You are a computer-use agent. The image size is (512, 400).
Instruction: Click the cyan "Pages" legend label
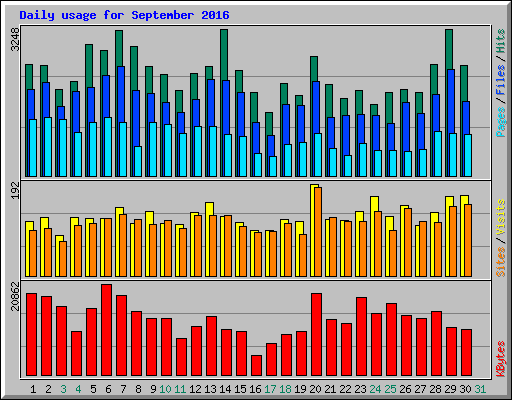[x=500, y=122]
